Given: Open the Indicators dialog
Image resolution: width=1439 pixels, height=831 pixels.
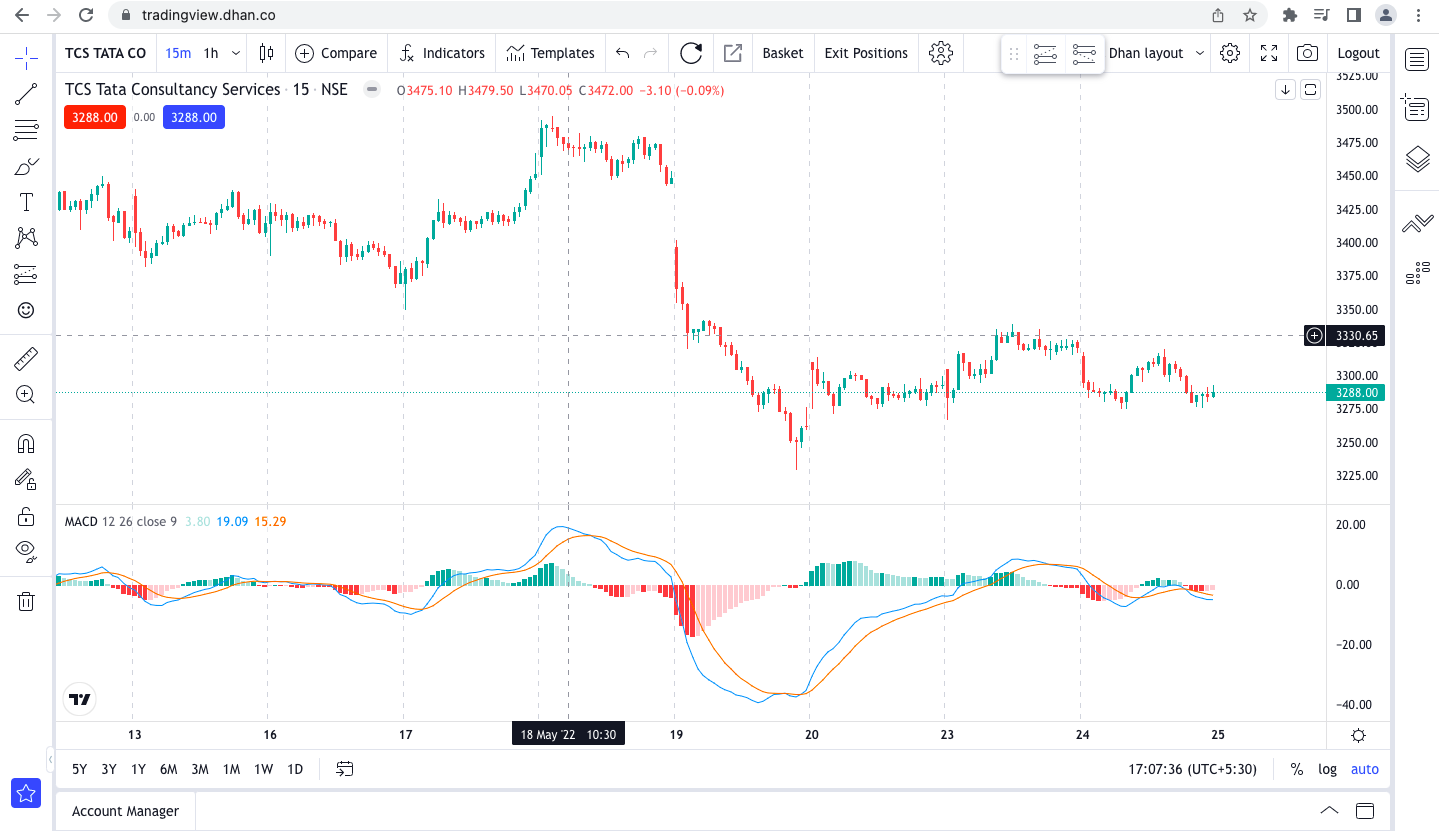Looking at the screenshot, I should tap(441, 53).
